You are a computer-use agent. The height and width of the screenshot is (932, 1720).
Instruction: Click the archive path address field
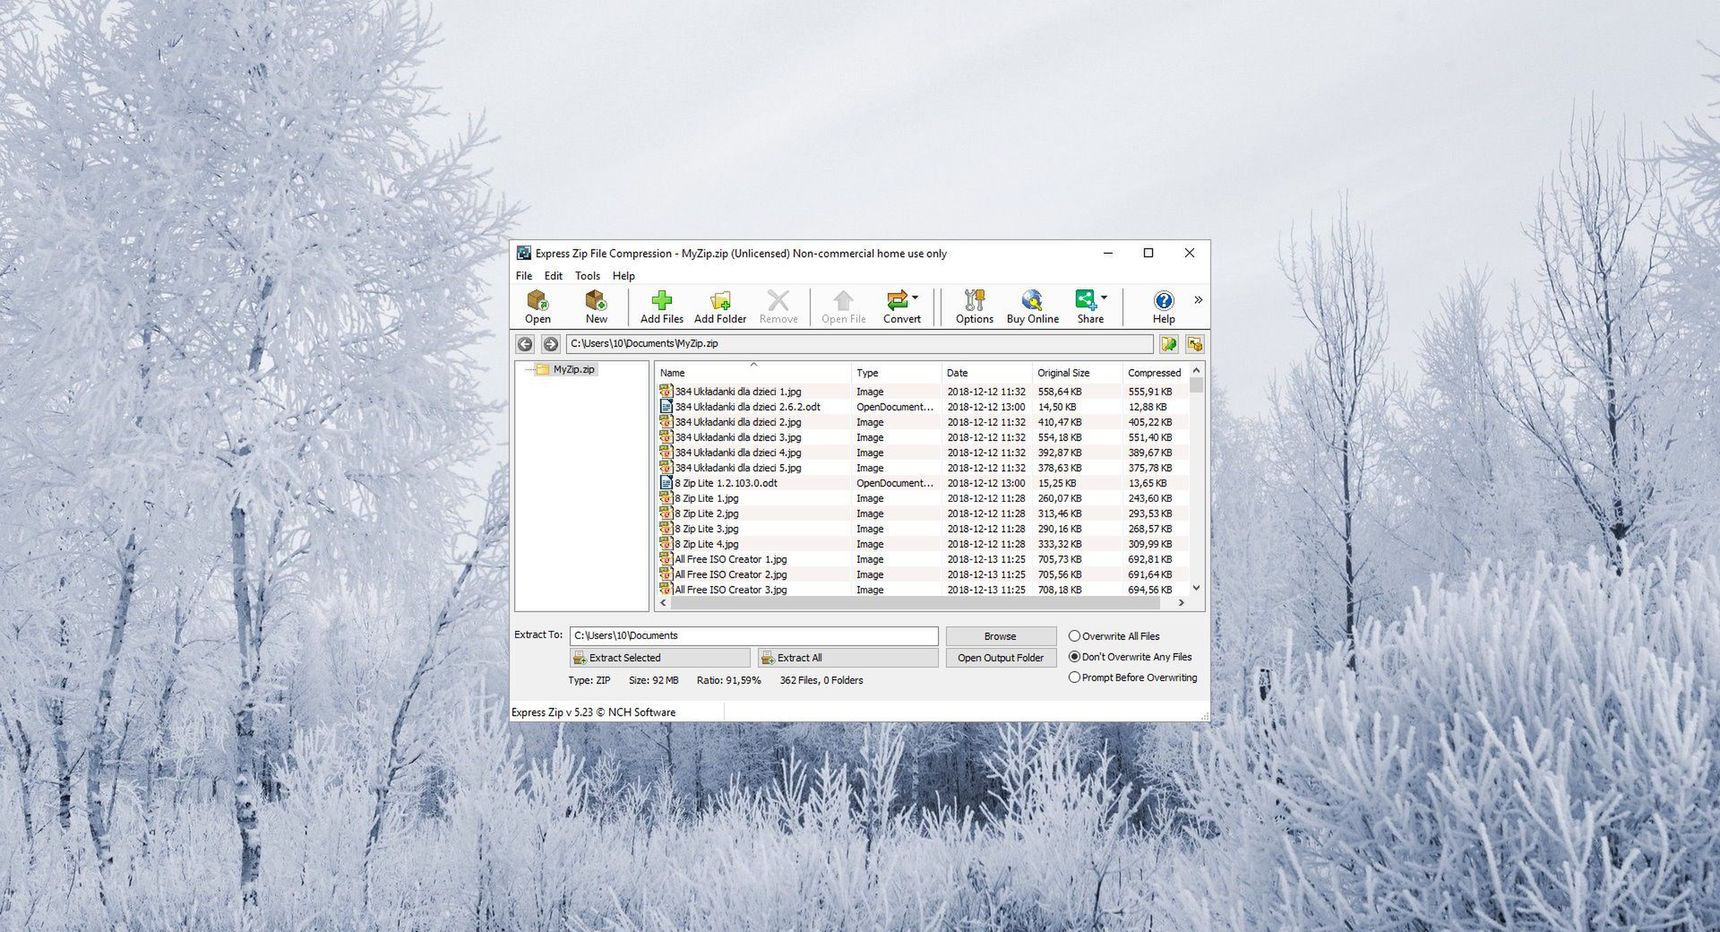click(859, 344)
